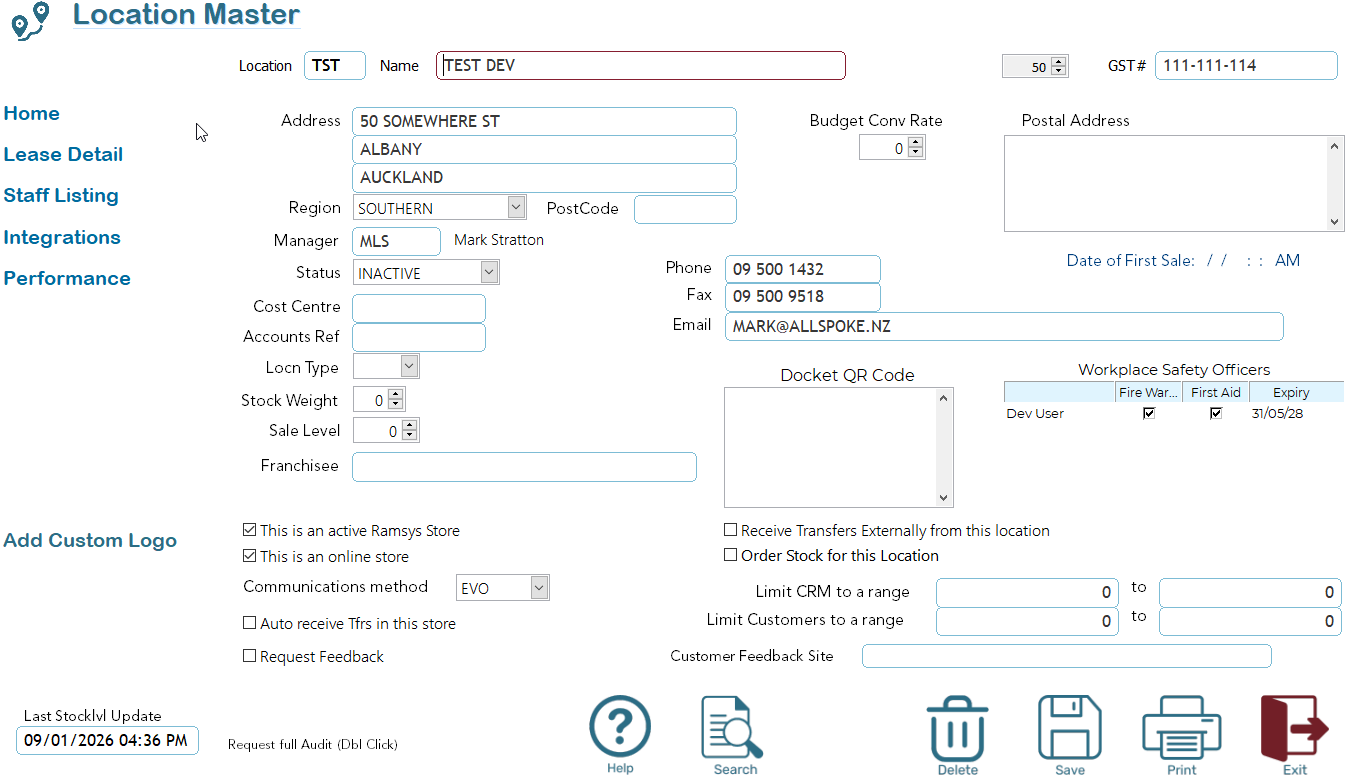
Task: Click the Exit door icon
Action: click(x=1294, y=728)
